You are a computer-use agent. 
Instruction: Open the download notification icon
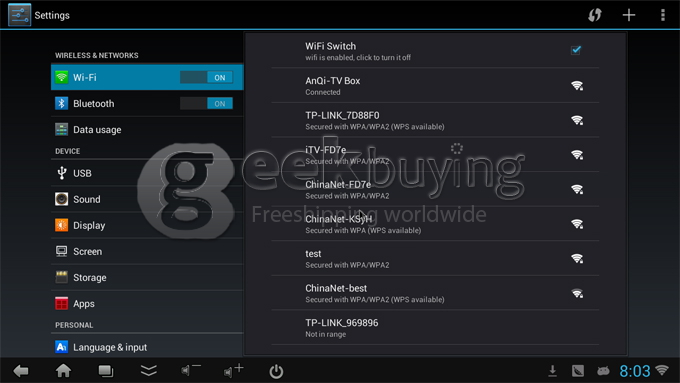coord(552,370)
